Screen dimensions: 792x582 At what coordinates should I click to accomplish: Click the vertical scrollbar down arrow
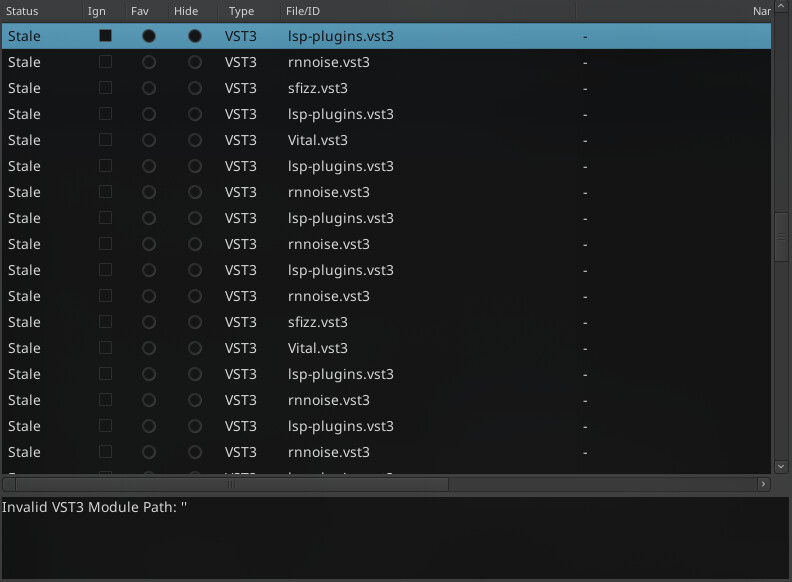[781, 466]
